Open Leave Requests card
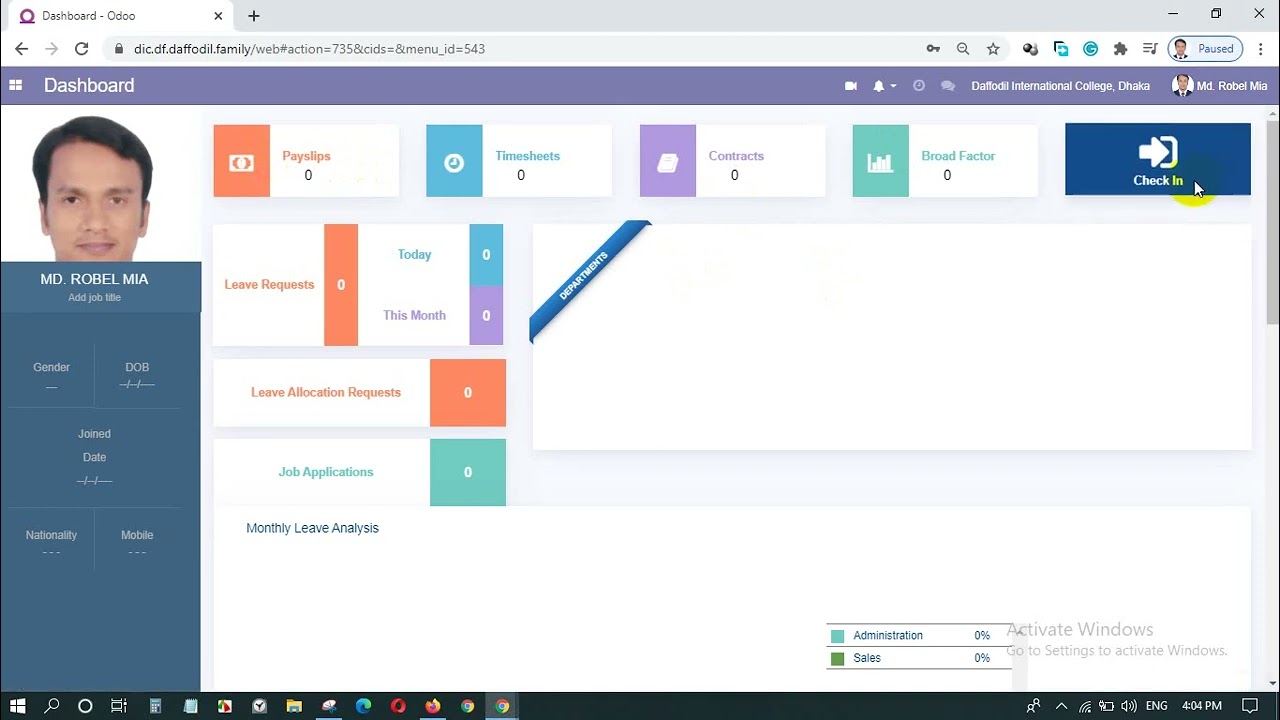 click(x=285, y=285)
